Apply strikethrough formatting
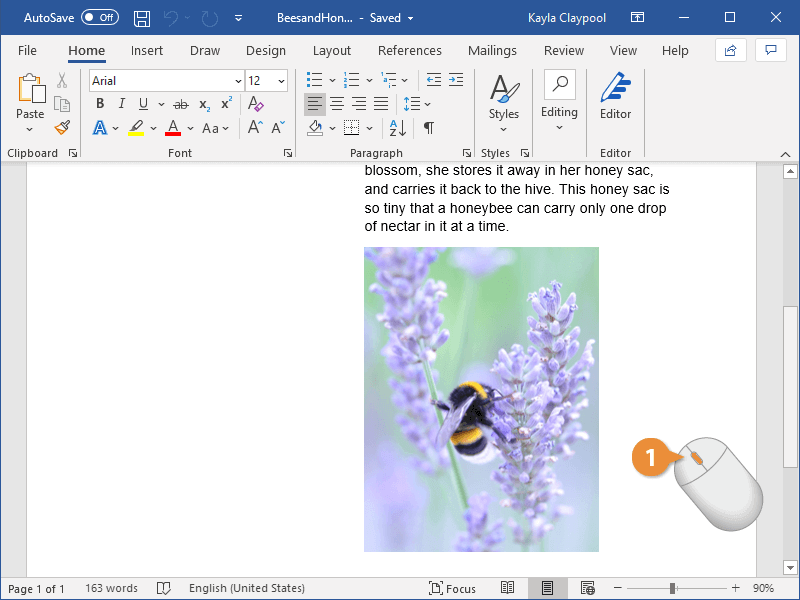The width and height of the screenshot is (800, 600). tap(180, 104)
